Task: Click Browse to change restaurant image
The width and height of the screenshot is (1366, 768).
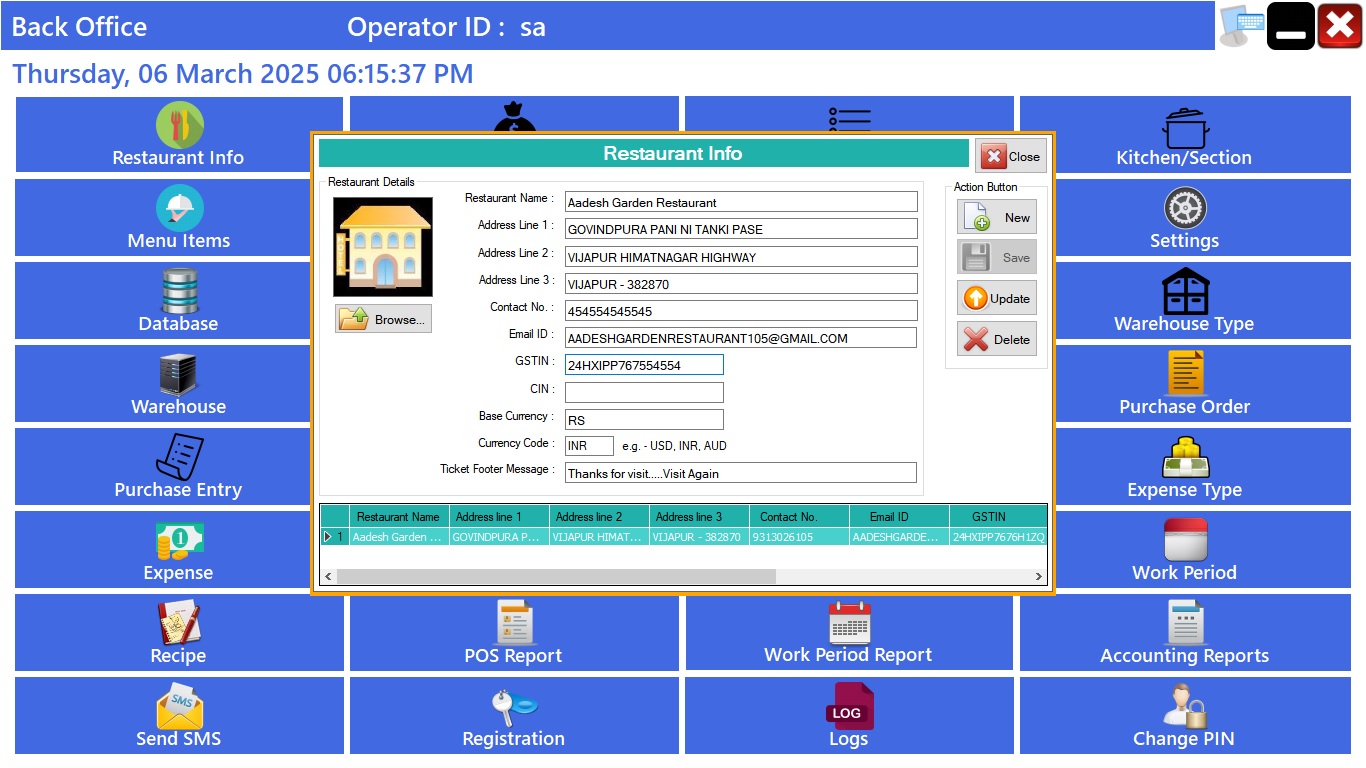Action: pos(383,318)
